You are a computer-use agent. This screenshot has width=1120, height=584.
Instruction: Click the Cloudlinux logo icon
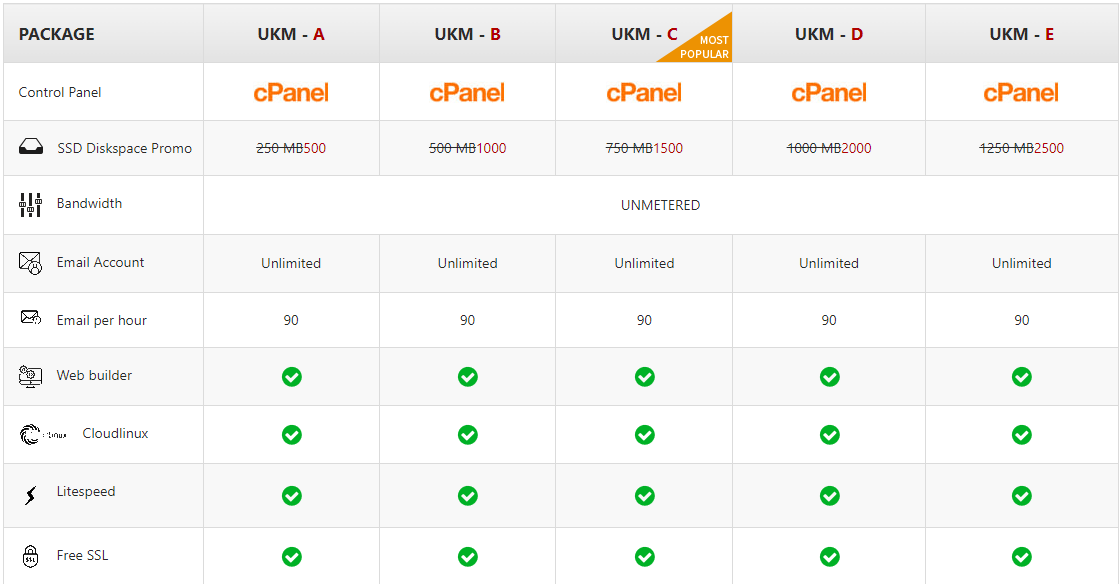click(x=43, y=434)
